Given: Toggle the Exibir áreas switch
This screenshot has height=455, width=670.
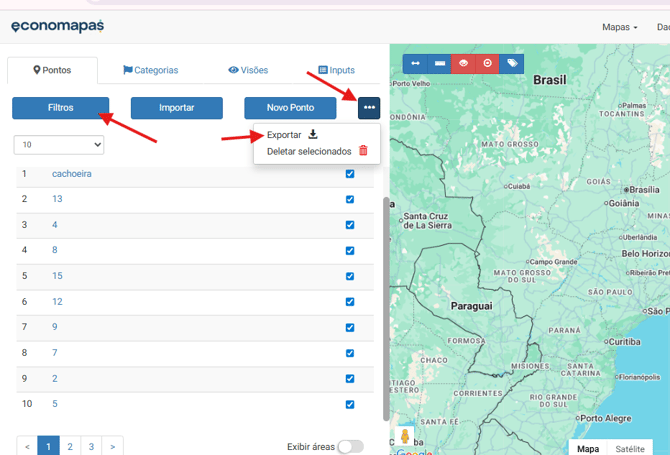Looking at the screenshot, I should [x=350, y=447].
